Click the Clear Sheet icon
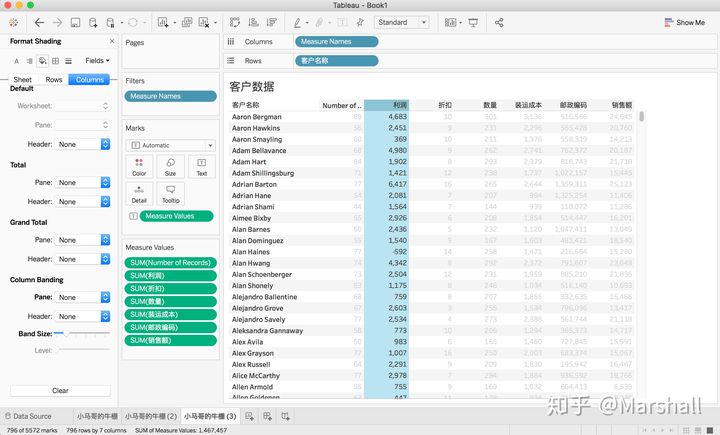Viewport: 720px width, 435px height. click(x=204, y=23)
